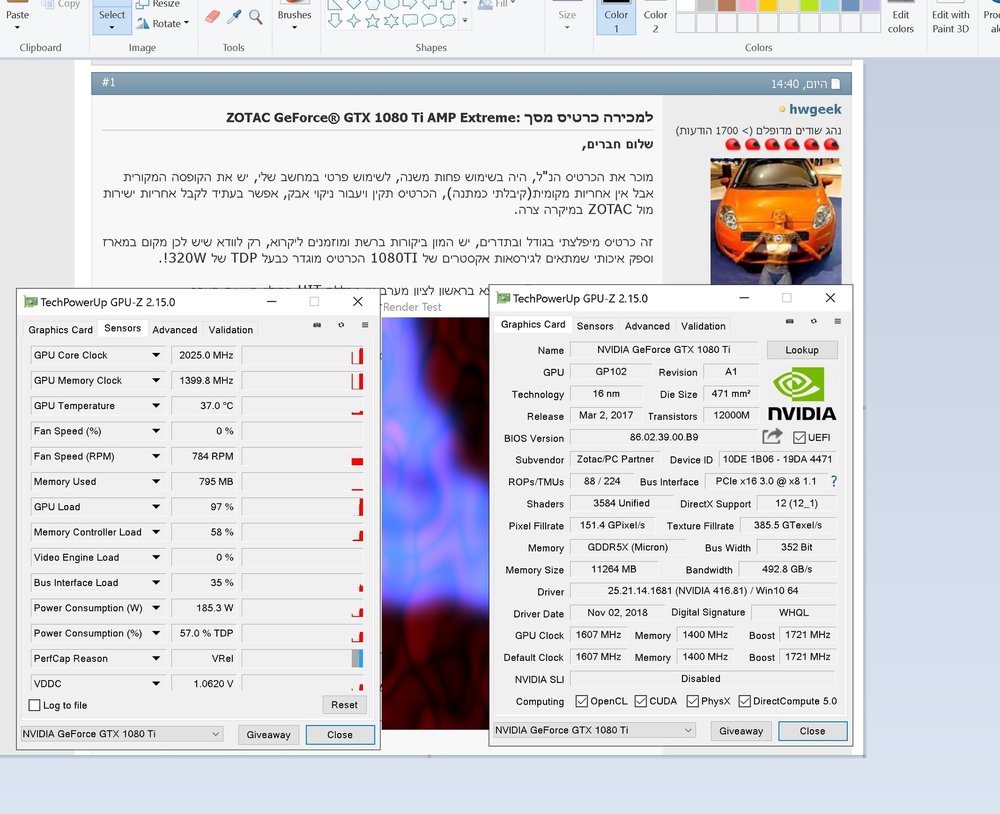Screen dimensions: 1000x814
Task: Click GPU-Z app icon in Sensors title bar
Action: click(31, 302)
